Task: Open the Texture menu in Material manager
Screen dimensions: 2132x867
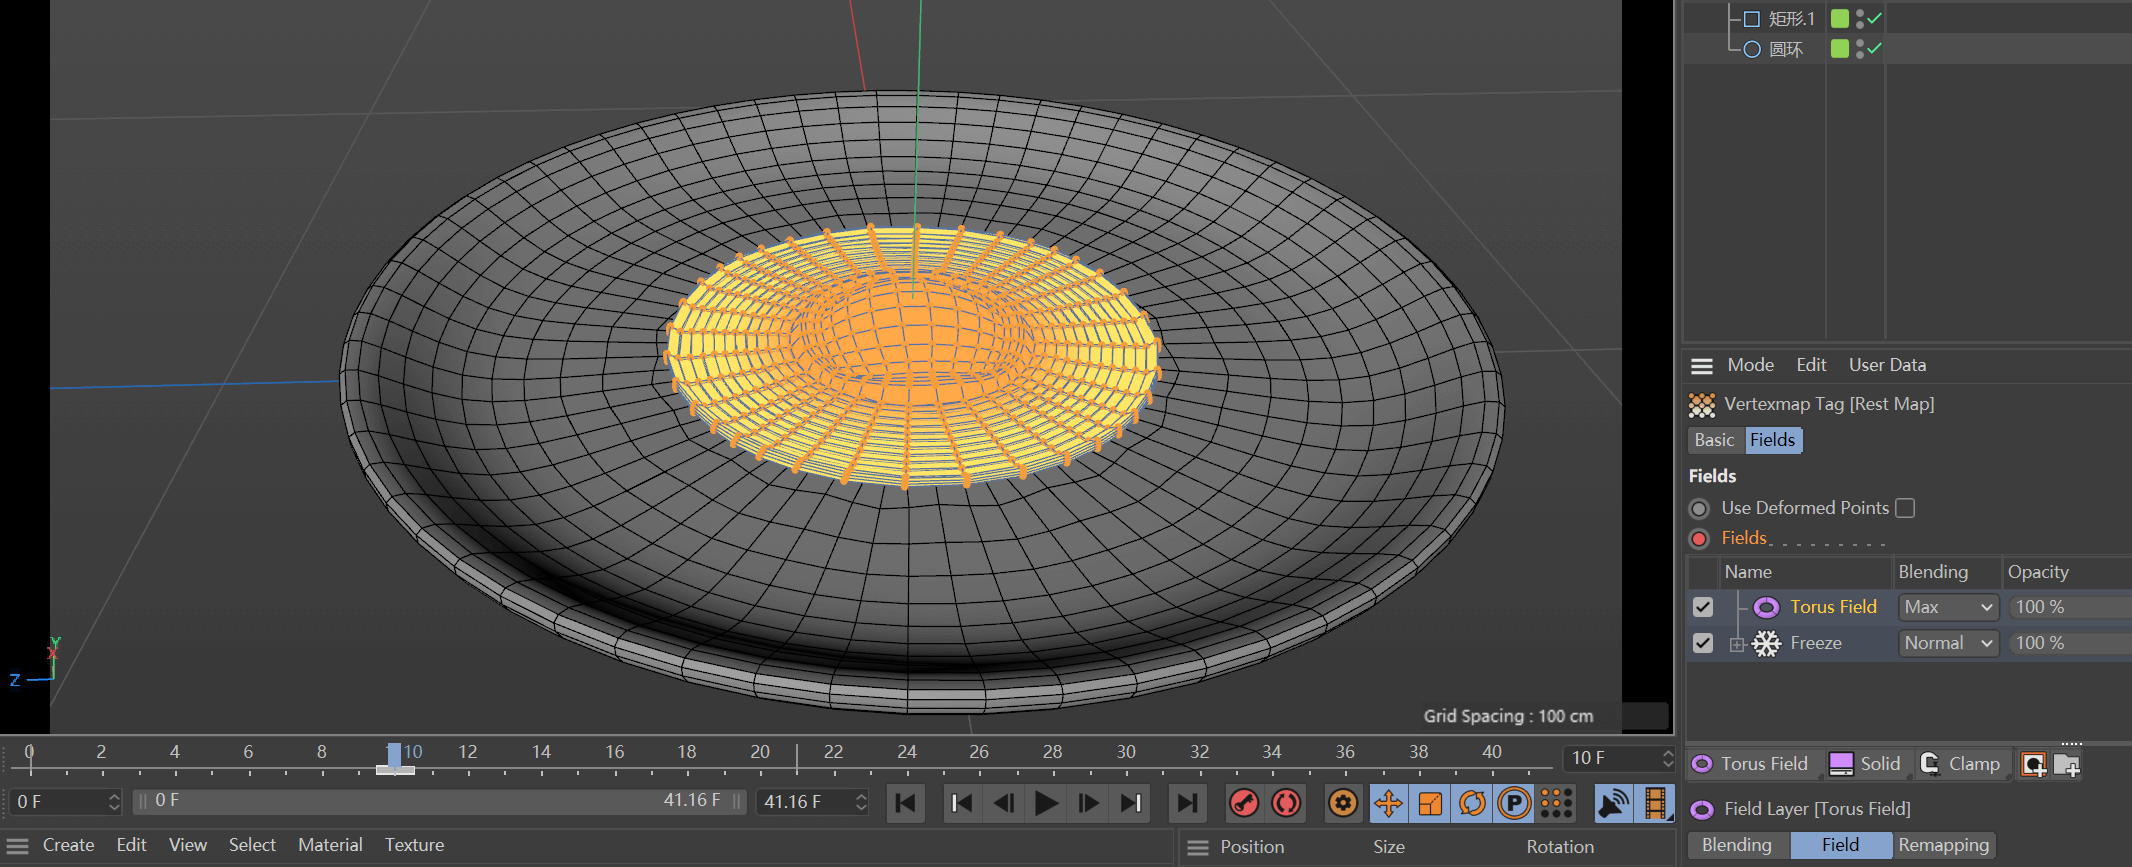Action: (414, 846)
